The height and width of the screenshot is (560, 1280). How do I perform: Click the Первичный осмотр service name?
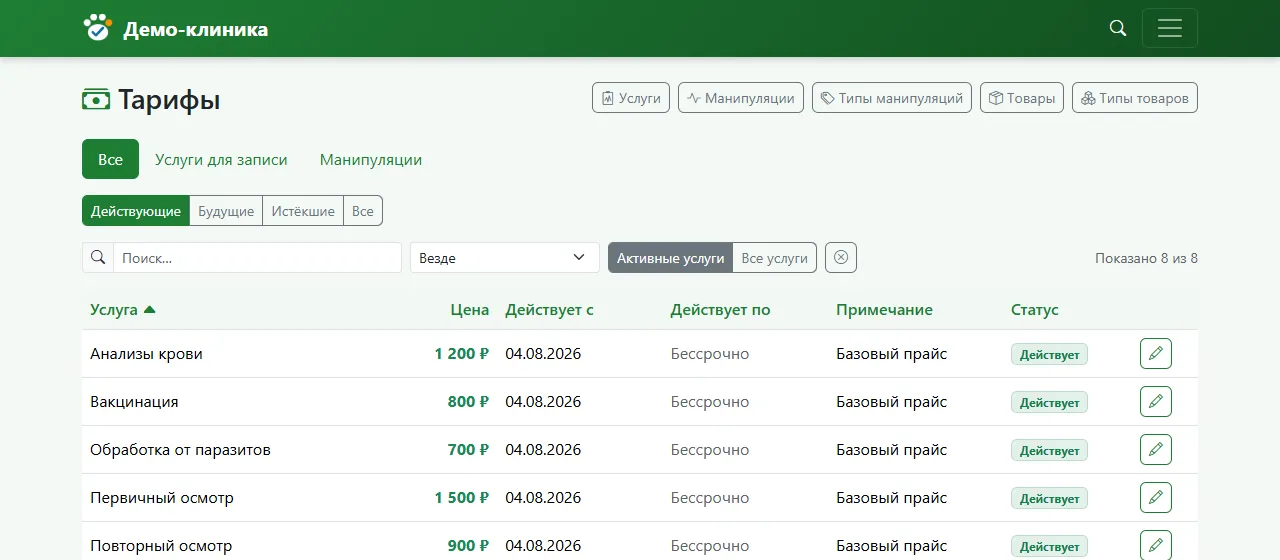click(x=162, y=498)
